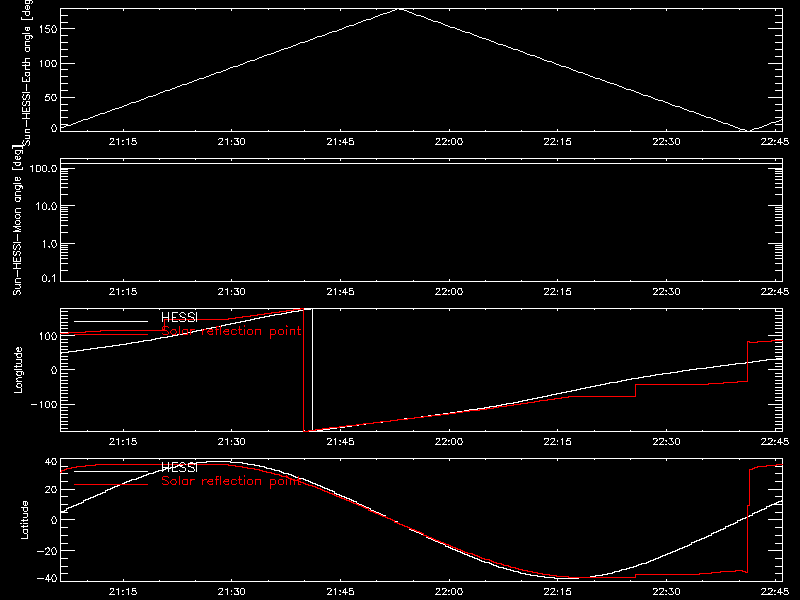Click 100 tick on Longitude axis
Image resolution: width=800 pixels, height=600 pixels.
coord(47,336)
